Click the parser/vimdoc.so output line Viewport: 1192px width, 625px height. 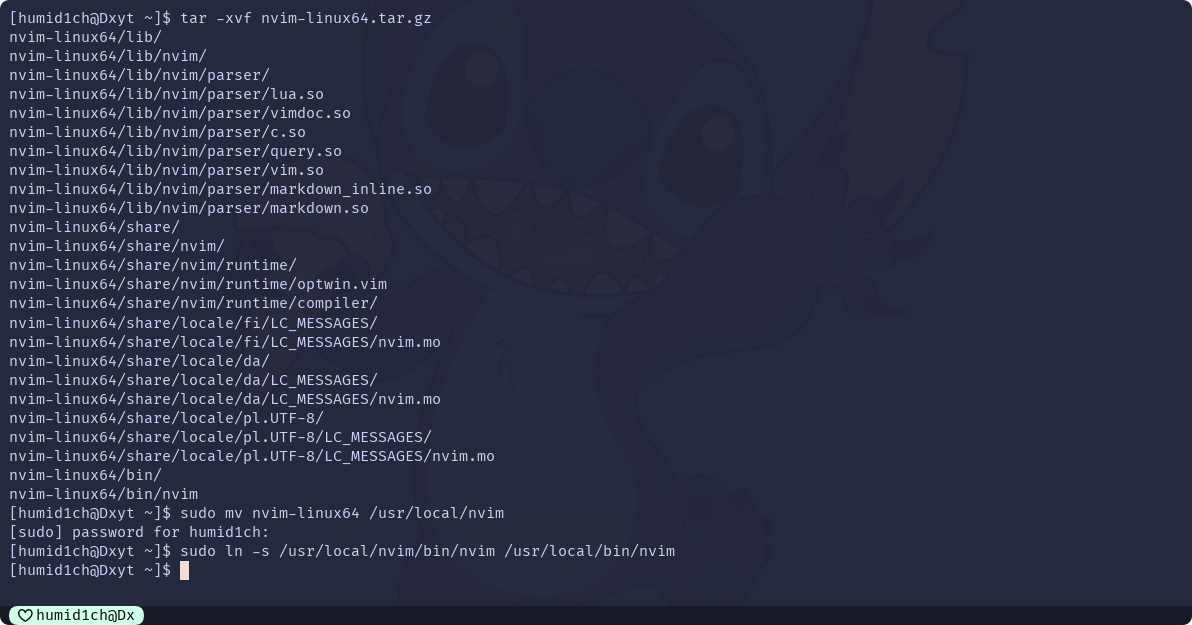click(180, 113)
